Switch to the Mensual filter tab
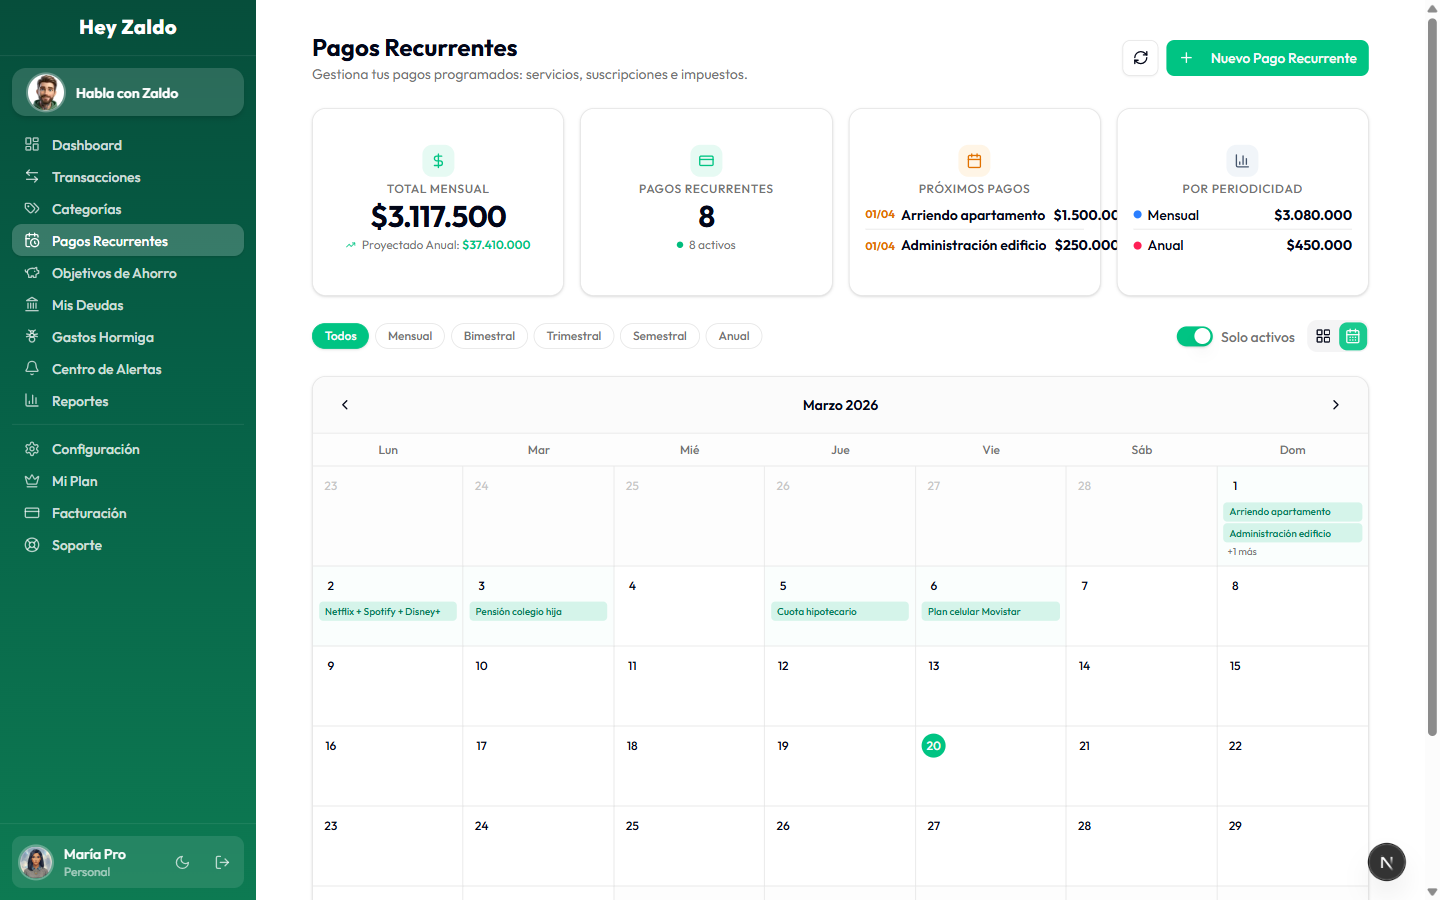Viewport: 1440px width, 900px height. click(409, 336)
